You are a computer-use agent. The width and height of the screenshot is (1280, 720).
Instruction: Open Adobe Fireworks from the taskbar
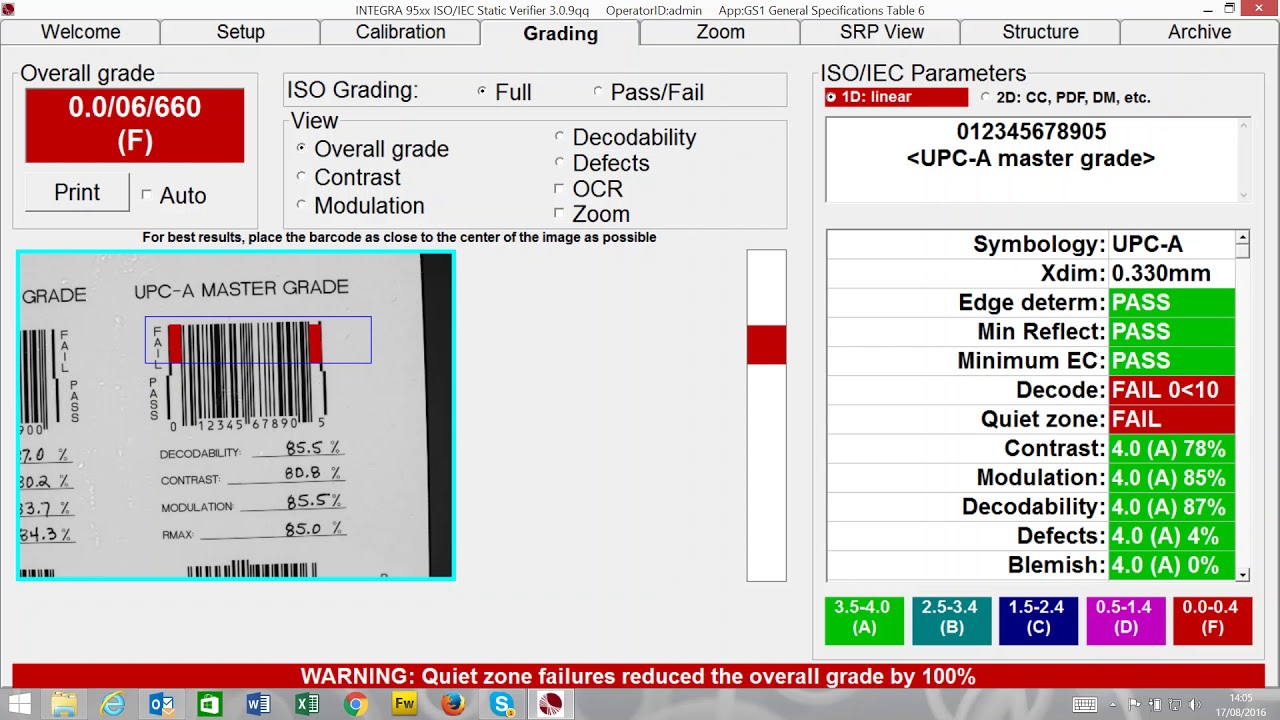coord(404,704)
